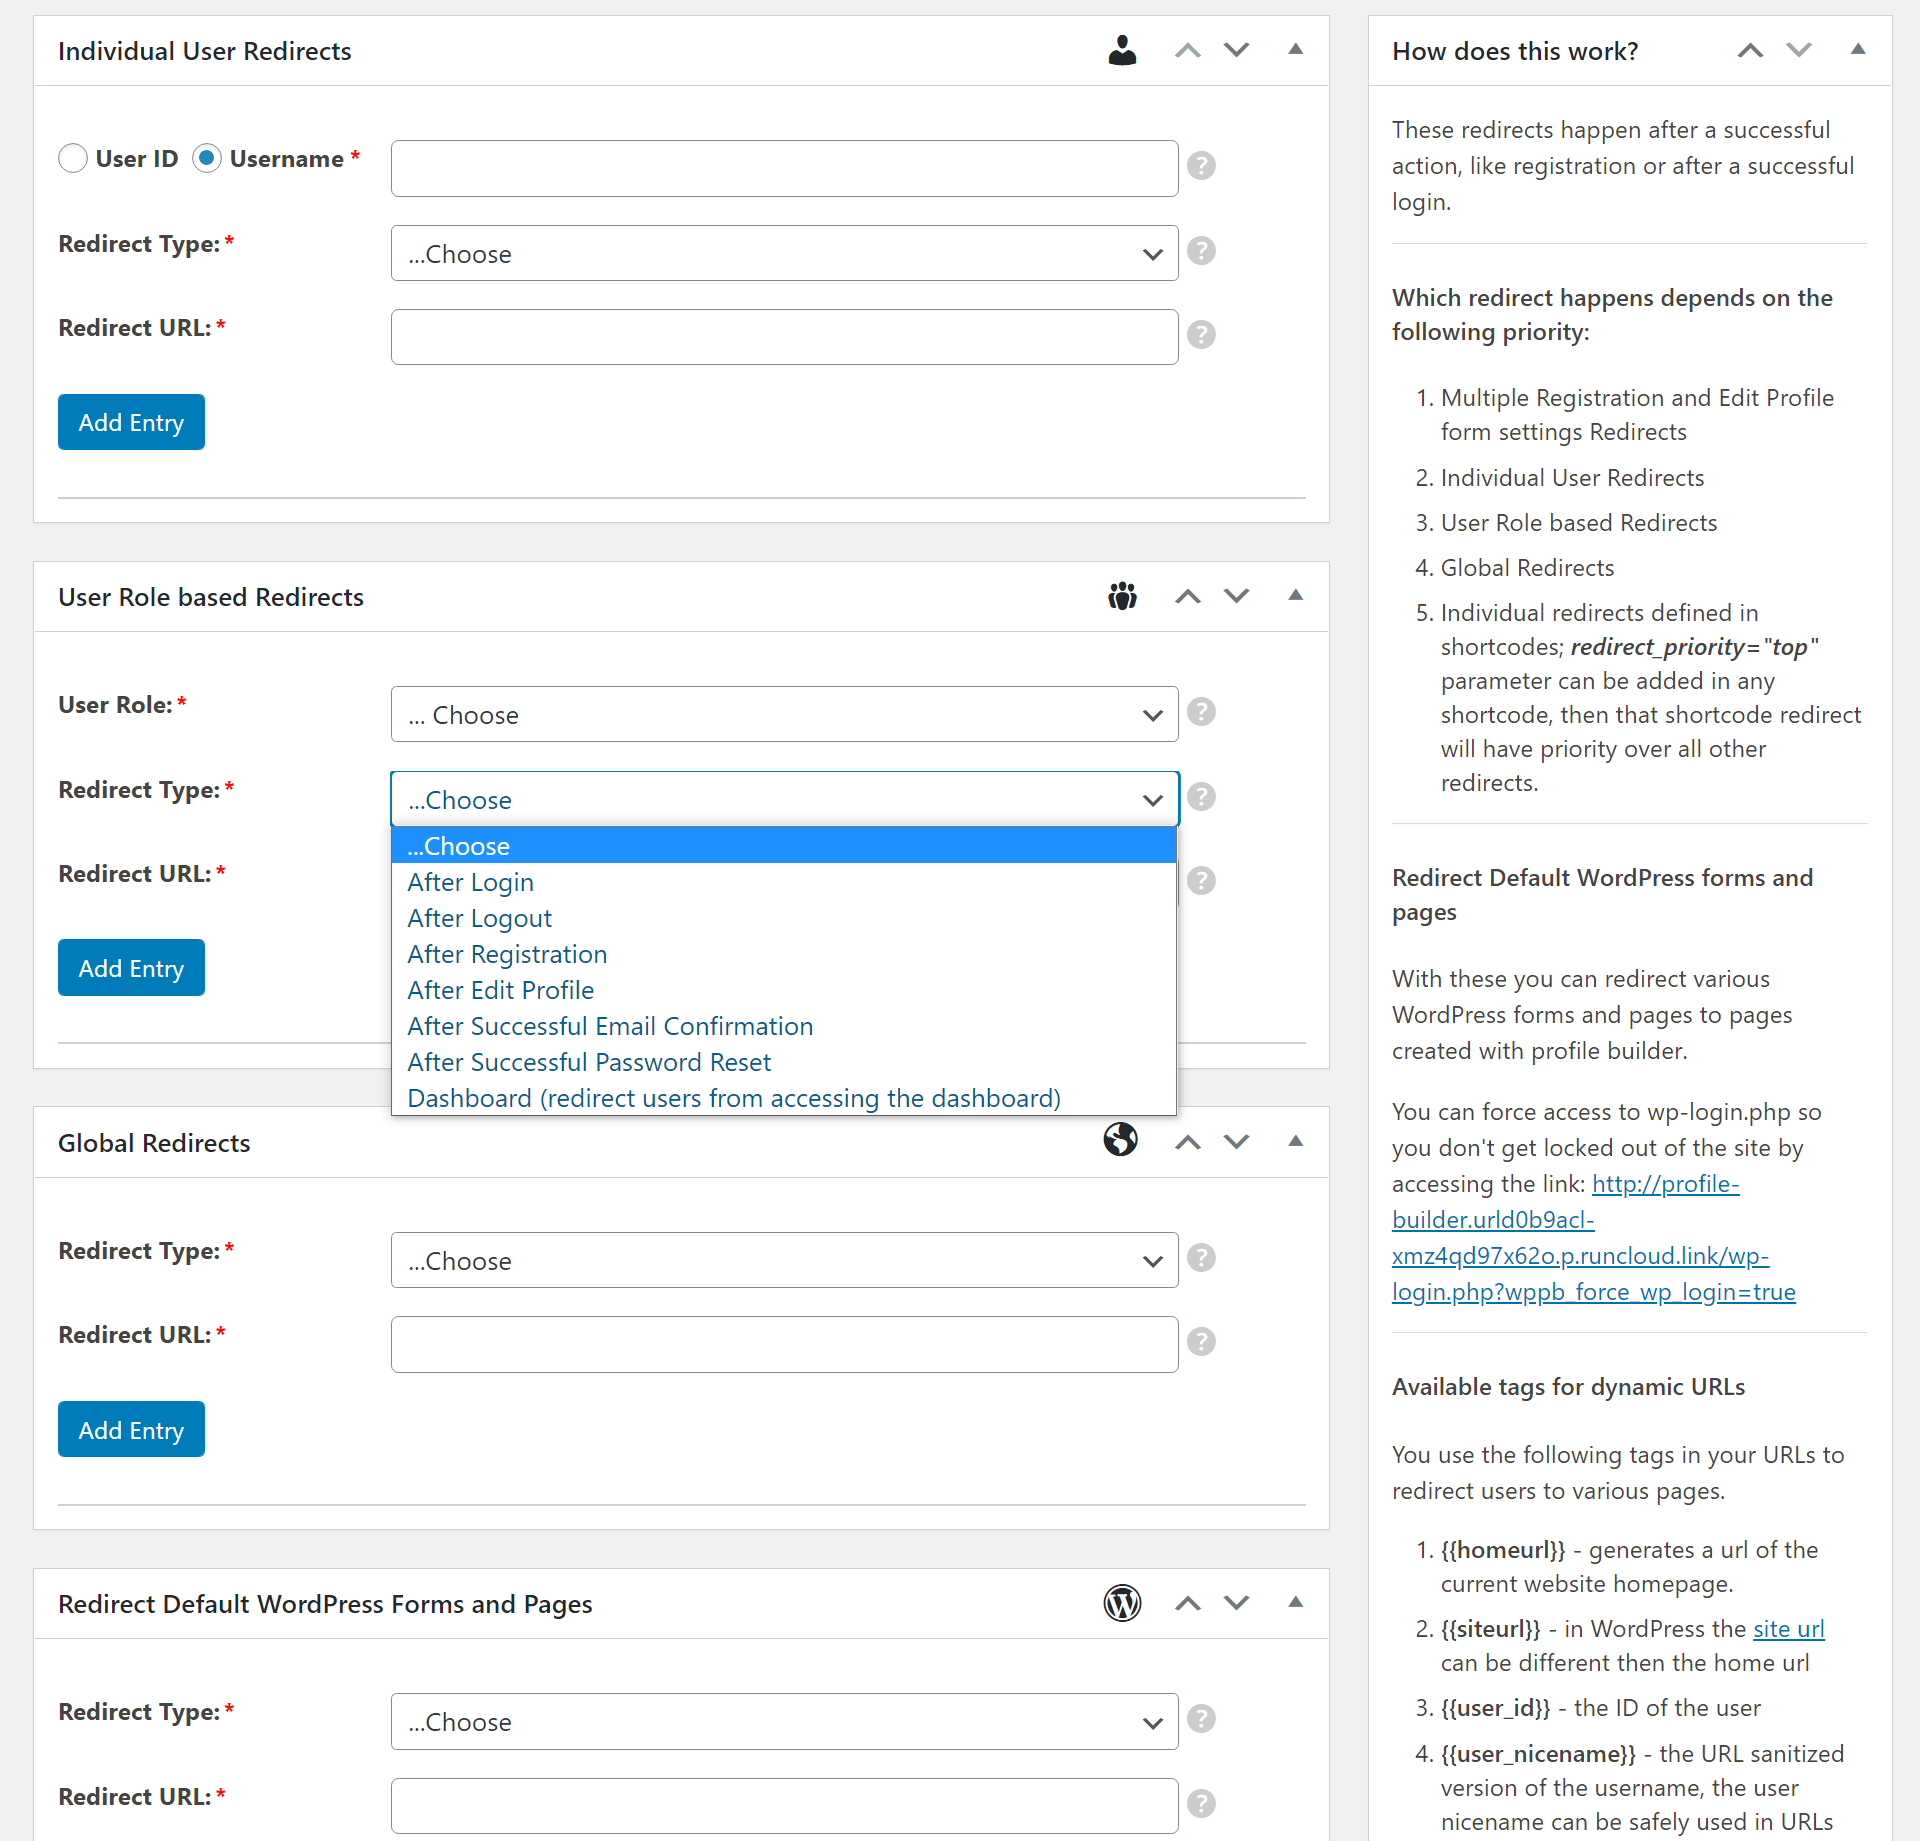The height and width of the screenshot is (1841, 1920).
Task: Move Redirect Default WordPress Forms panel down
Action: [1237, 1603]
